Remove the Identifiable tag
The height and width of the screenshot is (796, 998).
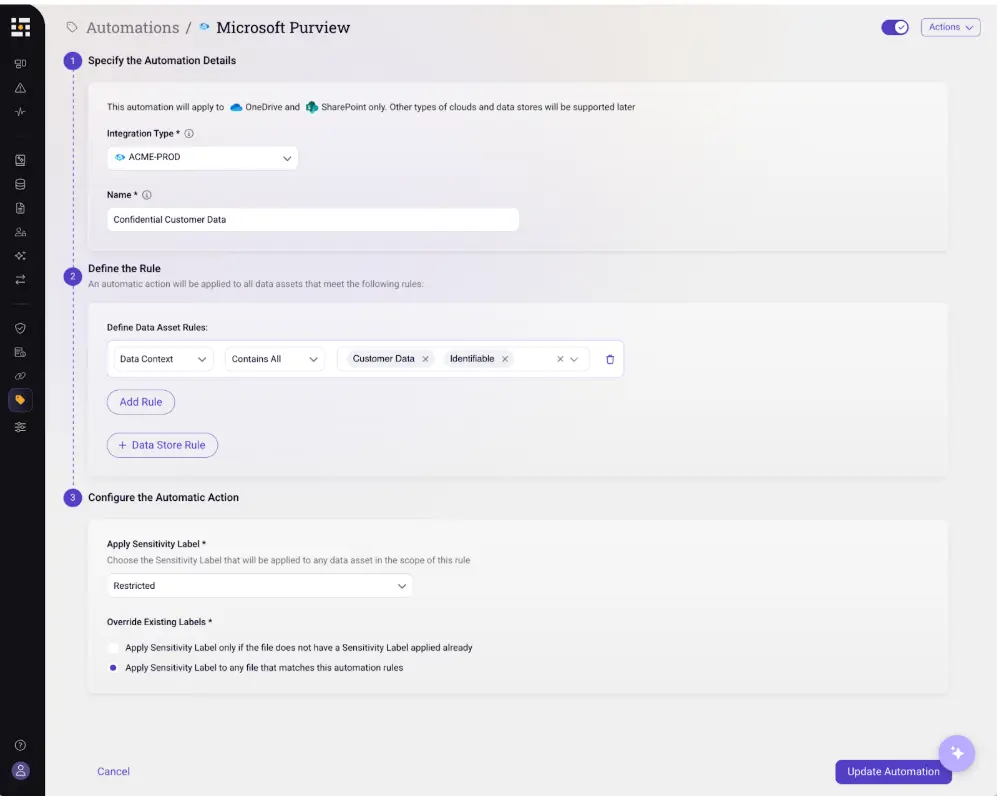click(505, 359)
